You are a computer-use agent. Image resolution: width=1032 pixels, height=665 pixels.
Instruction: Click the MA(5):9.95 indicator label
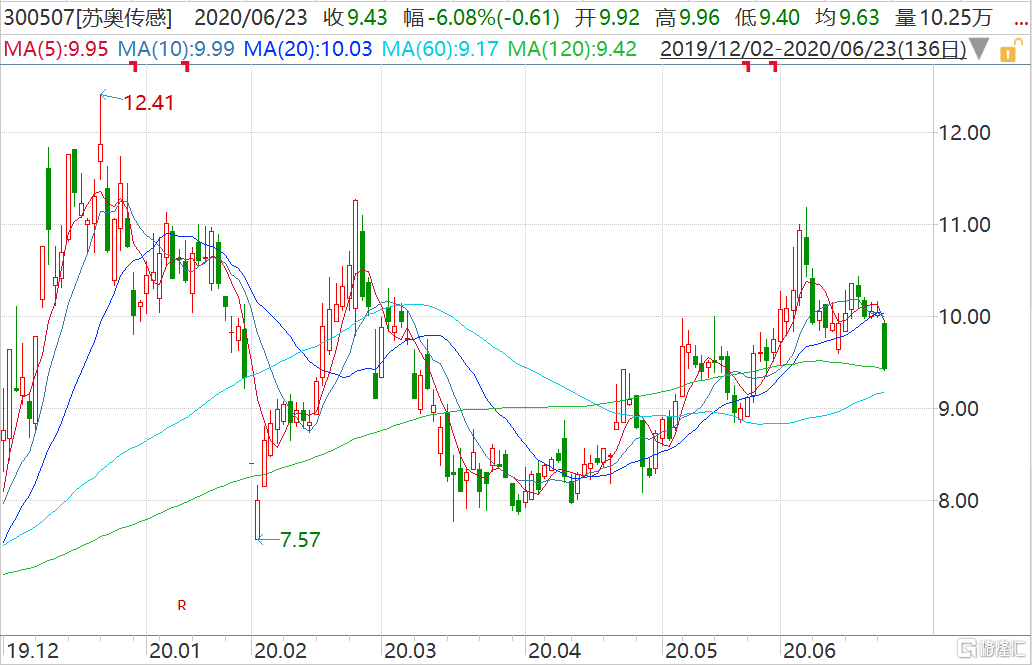57,49
